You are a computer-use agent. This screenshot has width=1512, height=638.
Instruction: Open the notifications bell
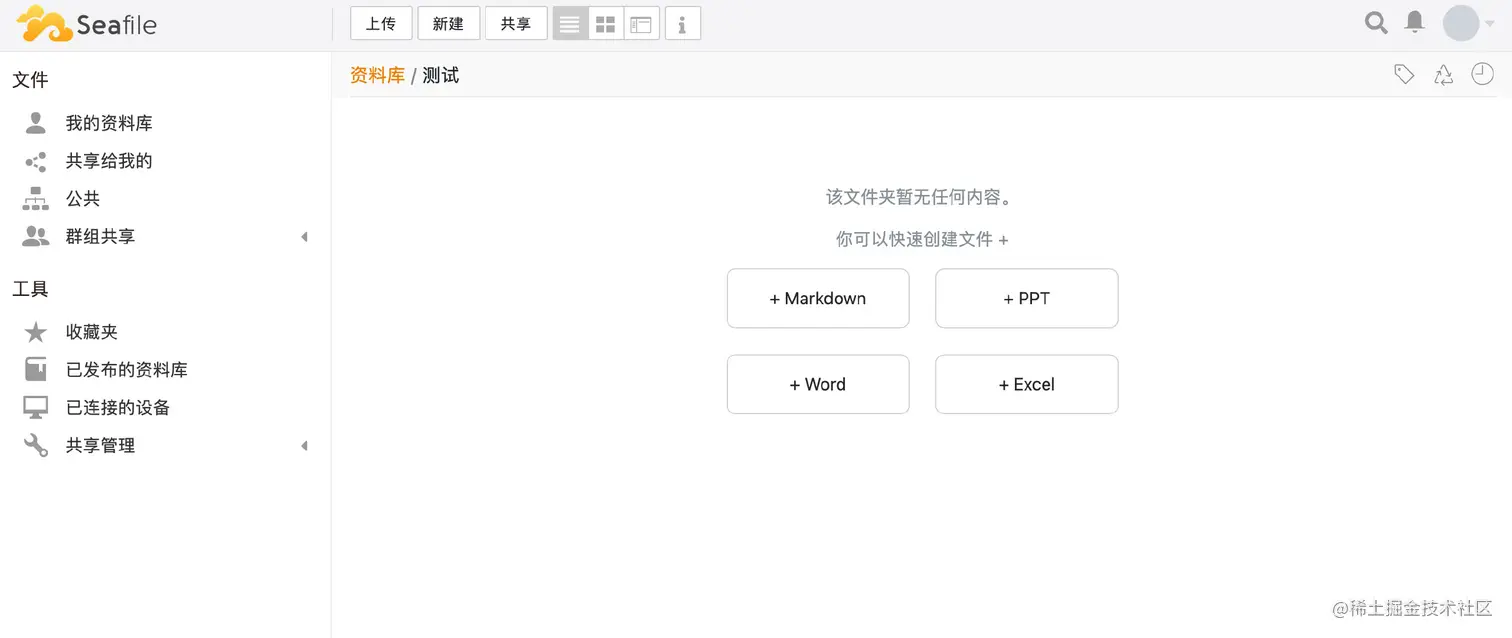pos(1414,22)
